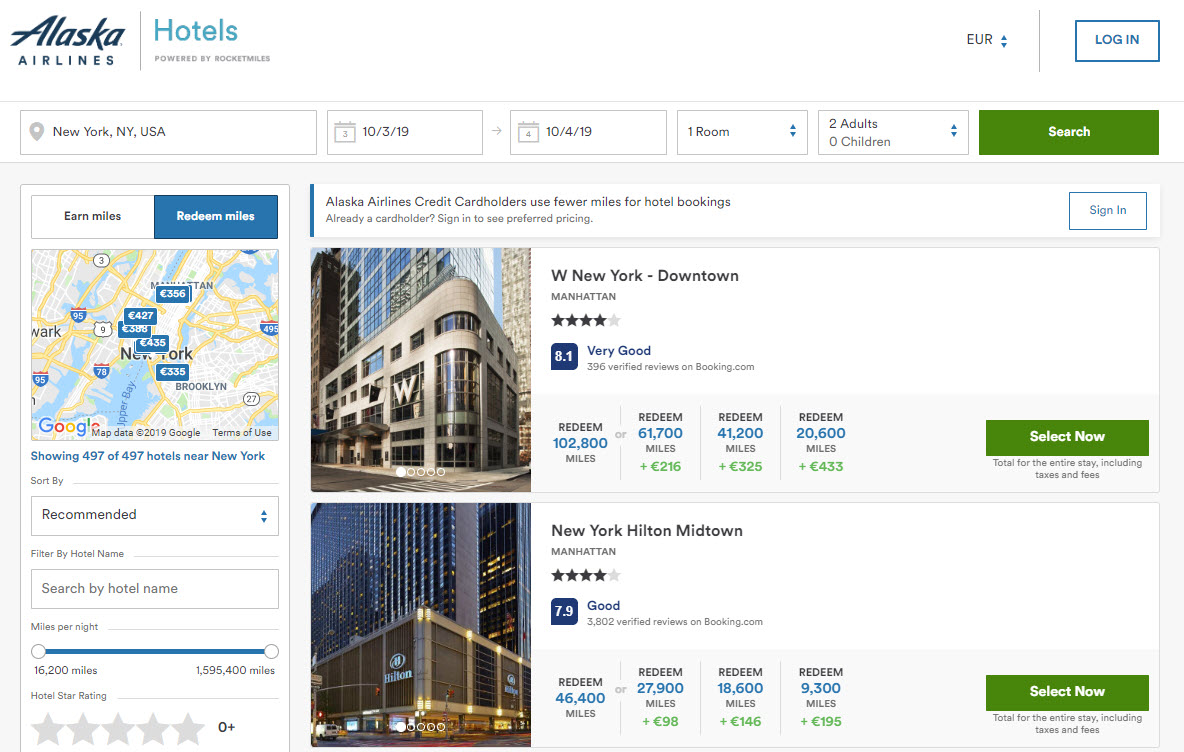Viewport: 1184px width, 752px height.
Task: Click the 7.9 rating badge for Hilton Midtown
Action: [x=564, y=612]
